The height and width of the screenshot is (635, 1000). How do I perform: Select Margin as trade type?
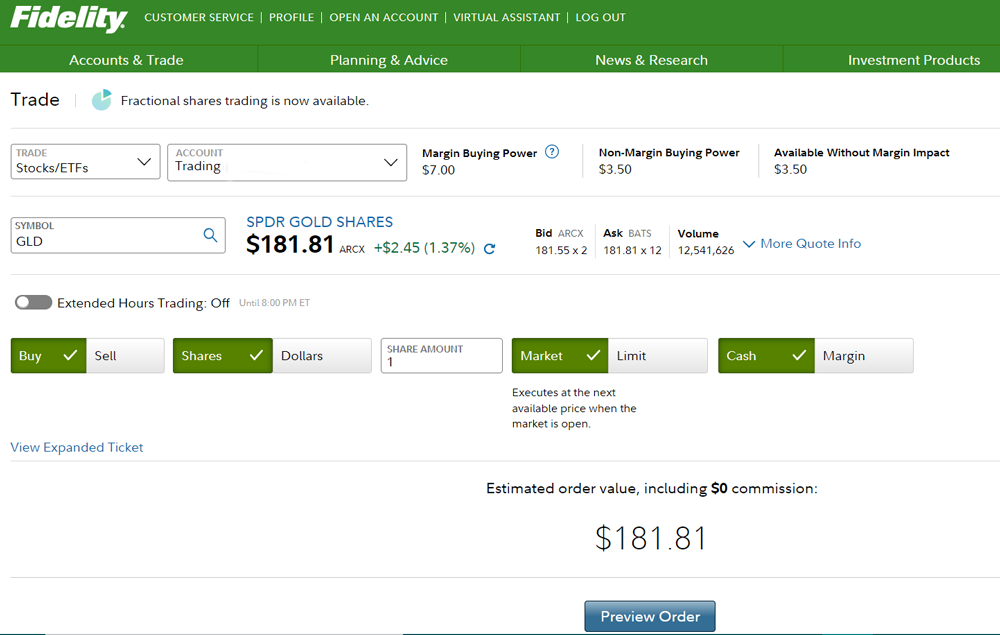coord(862,356)
